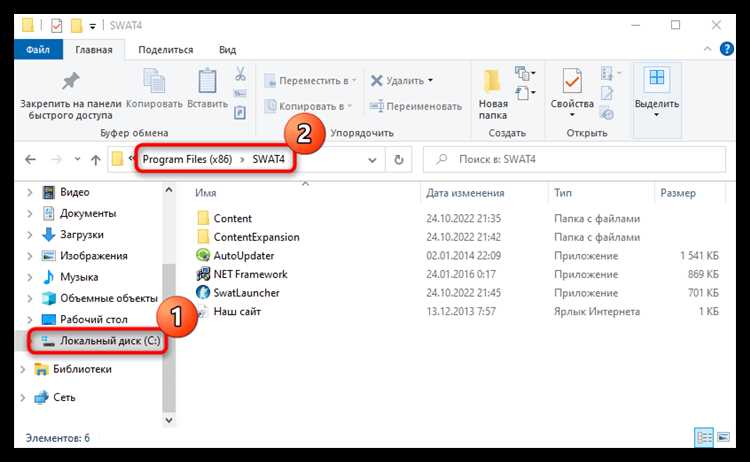Screen dimensions: 750x462
Task: Open the address bar history dropdown
Action: pos(372,160)
